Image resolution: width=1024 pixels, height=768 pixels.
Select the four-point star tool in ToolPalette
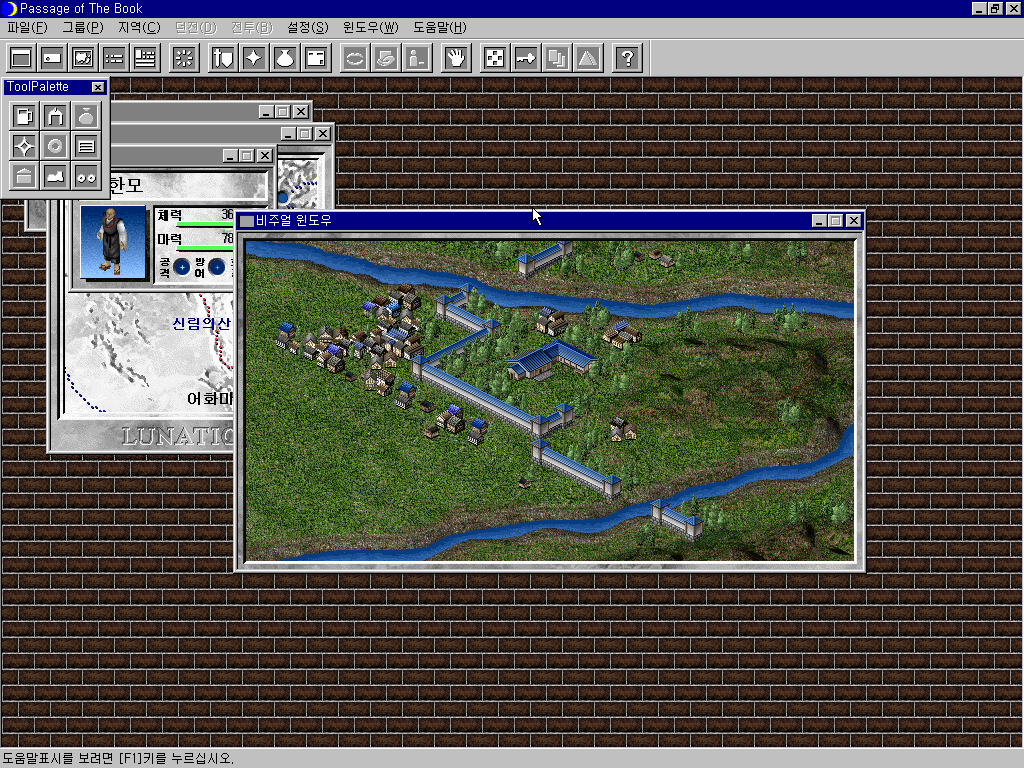click(24, 146)
